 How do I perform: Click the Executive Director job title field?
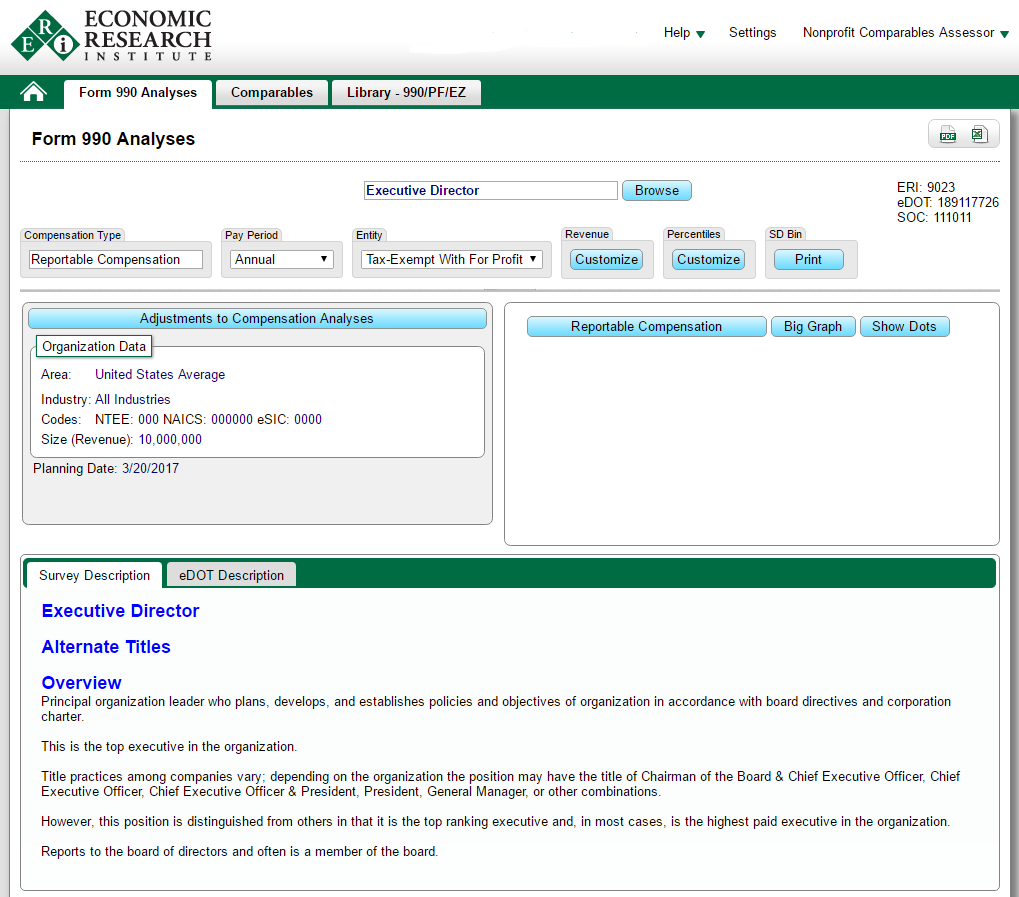coord(490,191)
